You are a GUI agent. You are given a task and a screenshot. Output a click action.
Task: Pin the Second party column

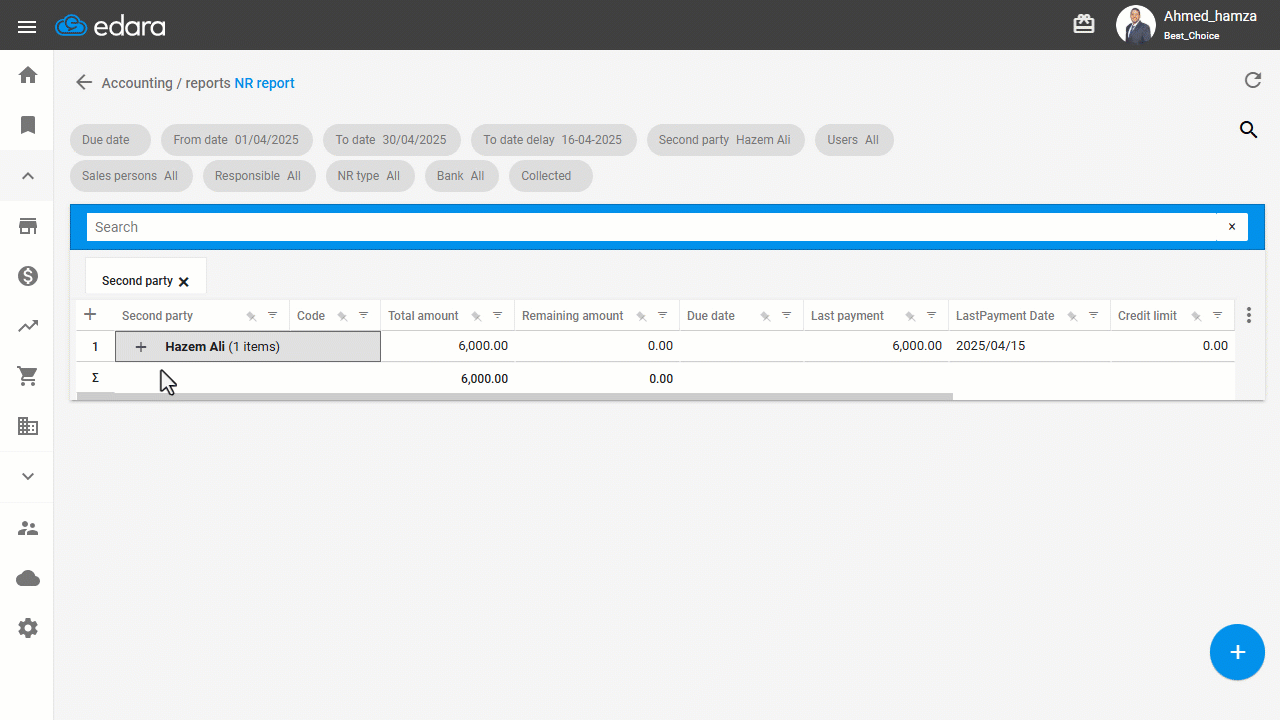tap(252, 316)
